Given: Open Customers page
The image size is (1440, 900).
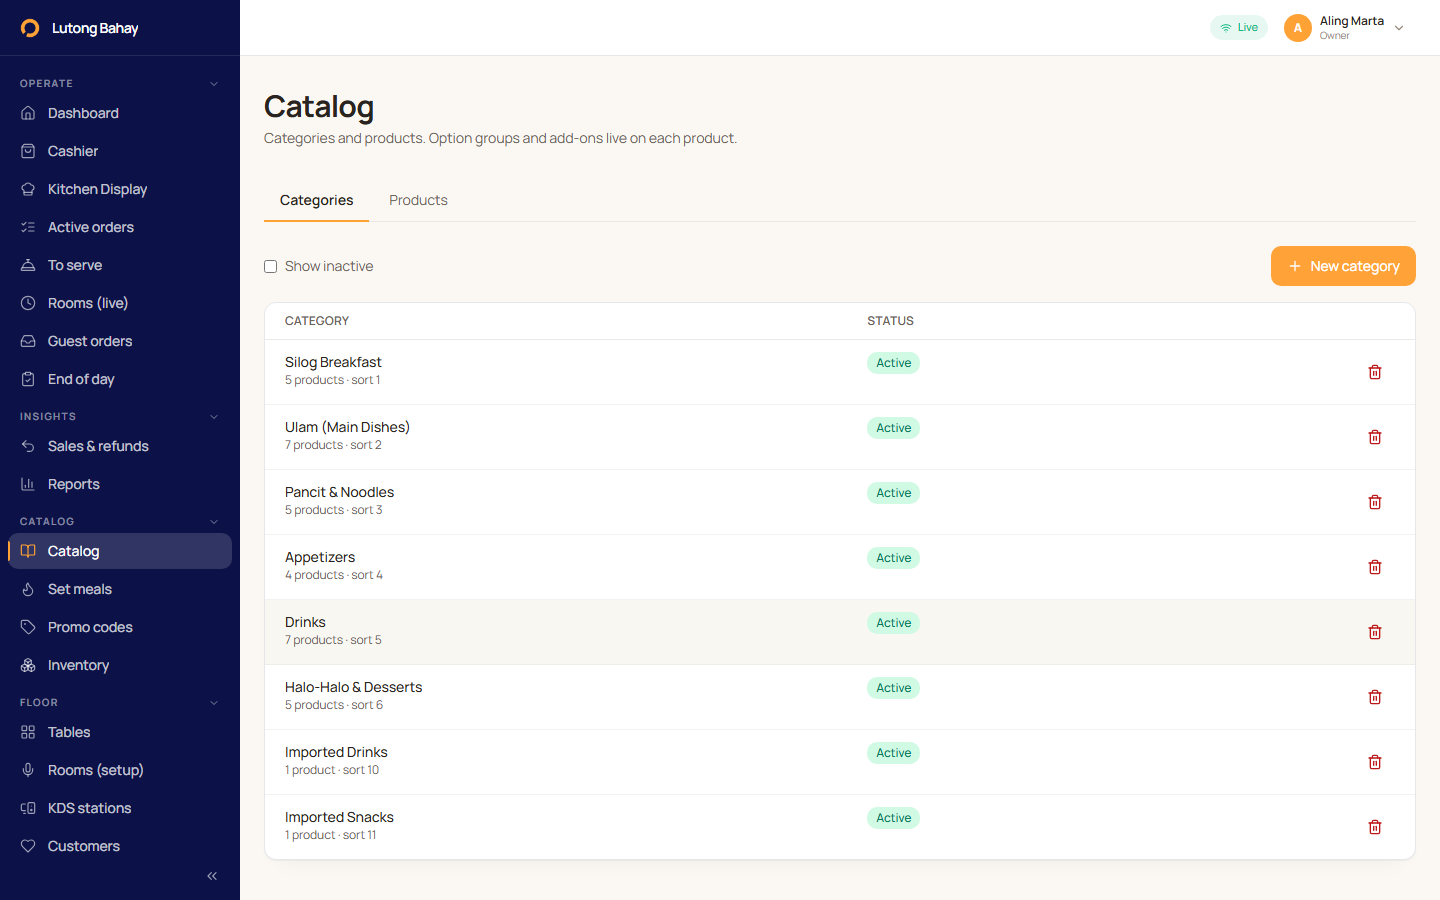Looking at the screenshot, I should (120, 846).
